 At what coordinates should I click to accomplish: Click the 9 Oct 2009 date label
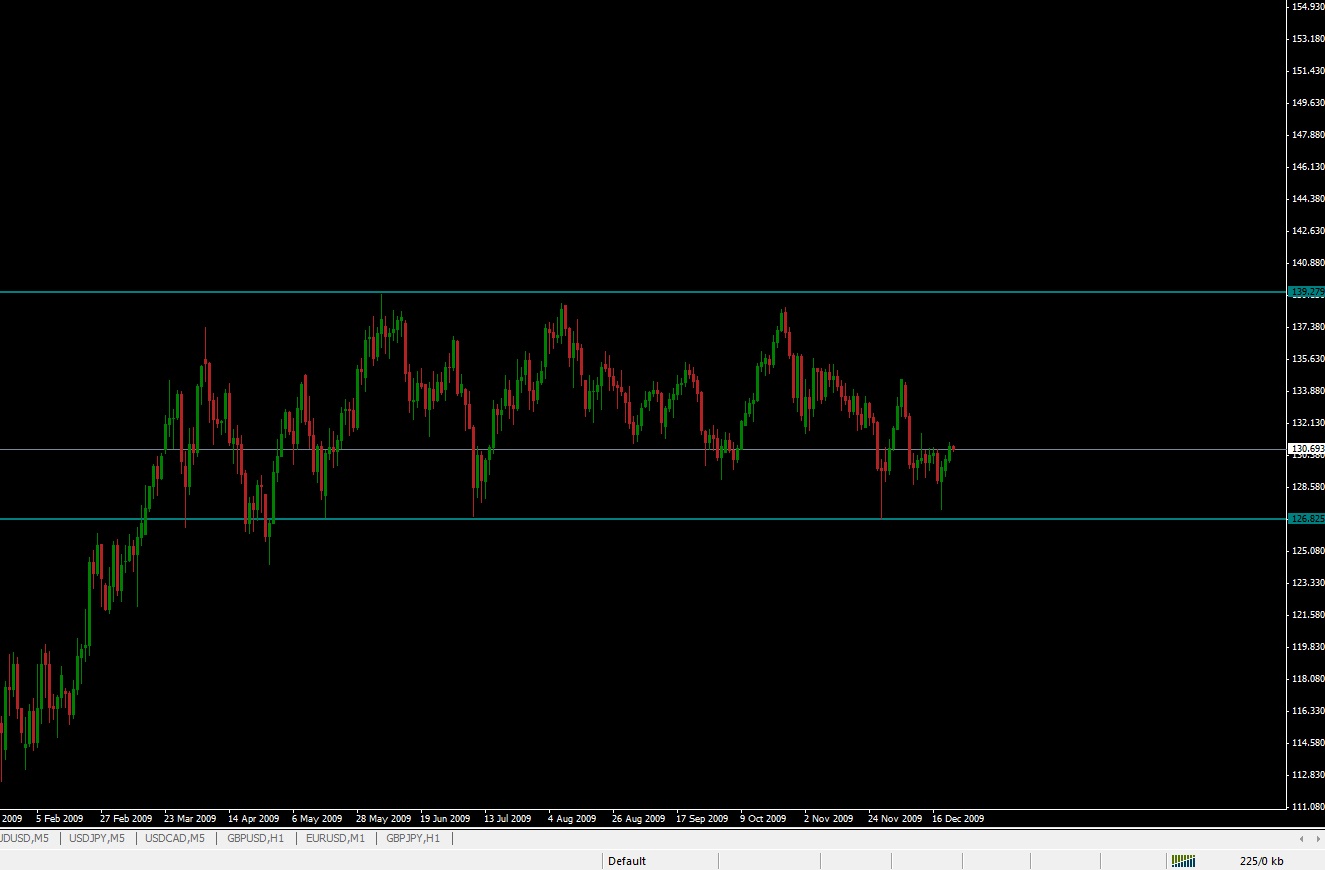[764, 818]
